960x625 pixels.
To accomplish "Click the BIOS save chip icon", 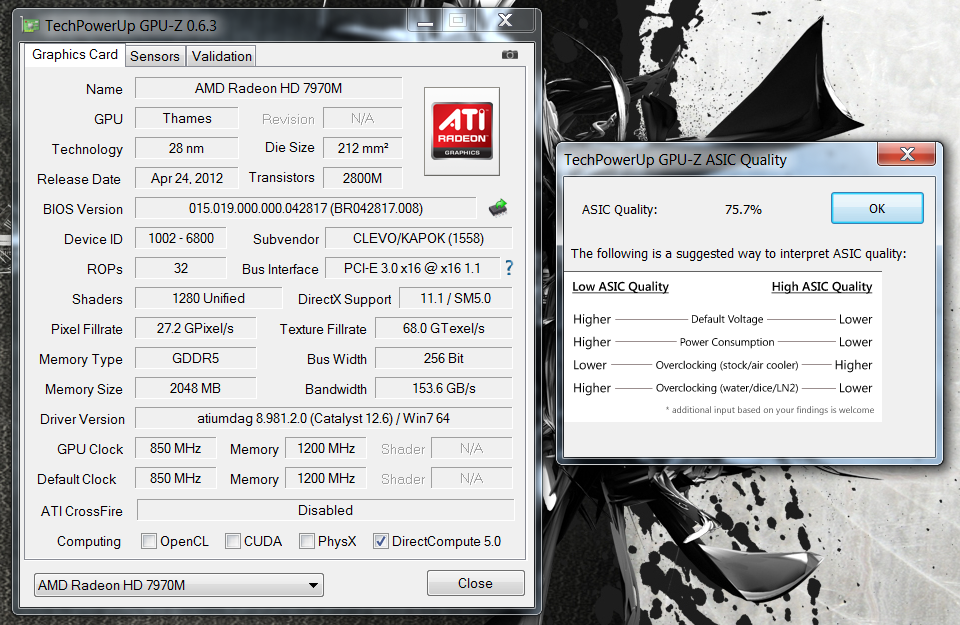I will coord(498,208).
